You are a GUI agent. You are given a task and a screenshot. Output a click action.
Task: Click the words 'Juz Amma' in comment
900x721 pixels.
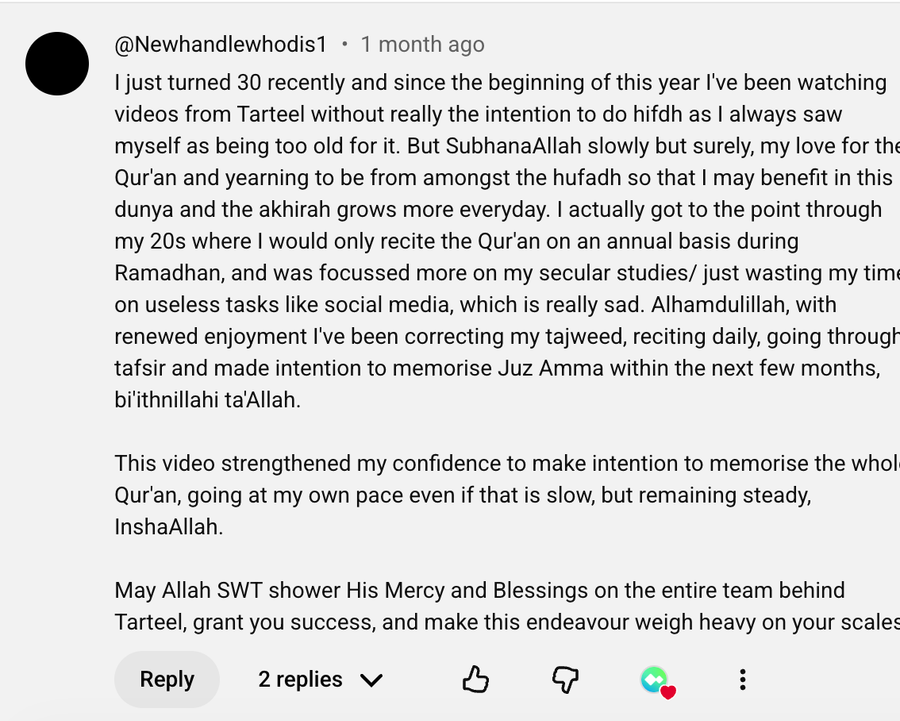click(550, 368)
